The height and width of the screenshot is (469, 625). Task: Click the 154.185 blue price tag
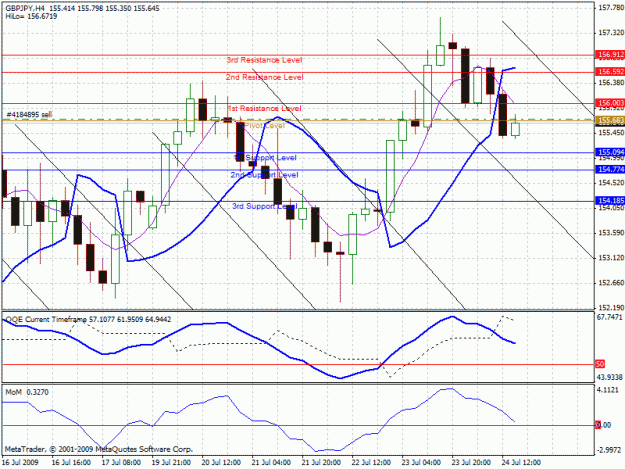[x=610, y=200]
